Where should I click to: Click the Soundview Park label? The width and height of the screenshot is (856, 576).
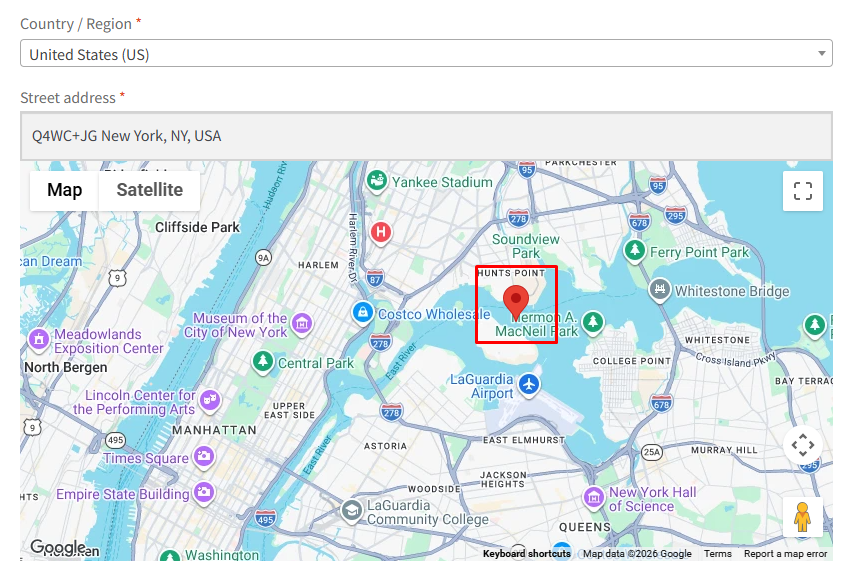coord(526,246)
